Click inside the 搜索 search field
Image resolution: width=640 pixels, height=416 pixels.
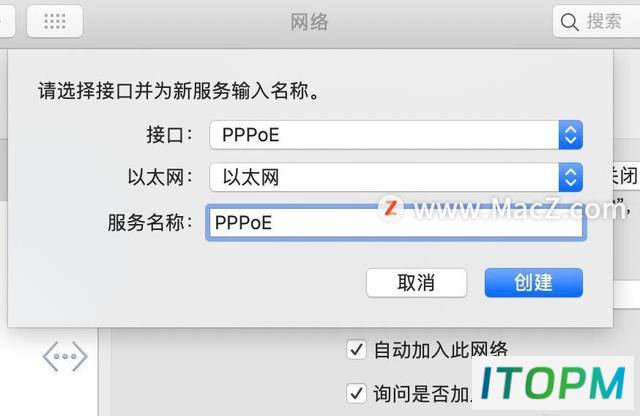point(596,22)
